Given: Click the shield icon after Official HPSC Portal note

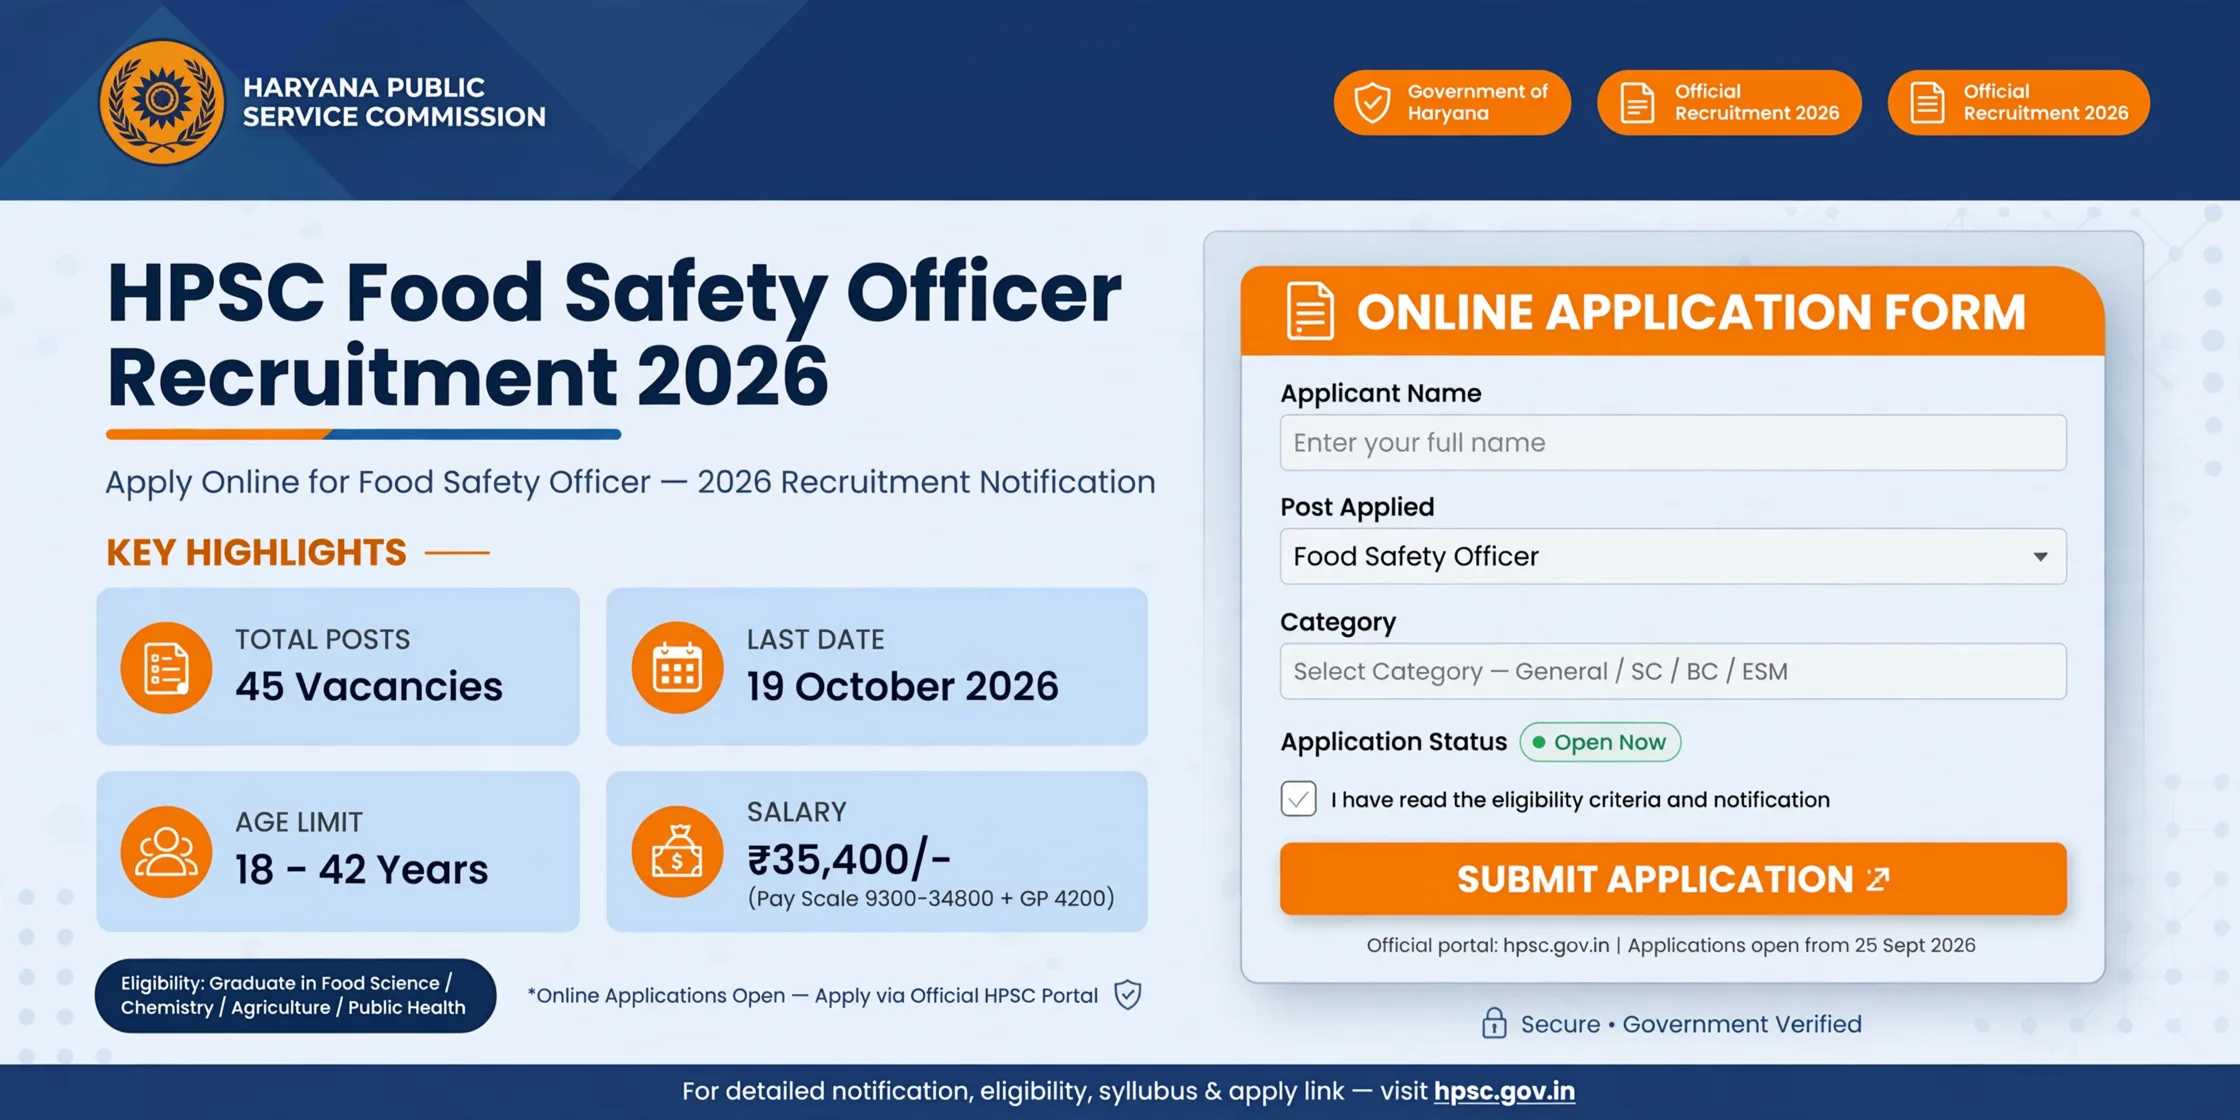Looking at the screenshot, I should point(1128,995).
